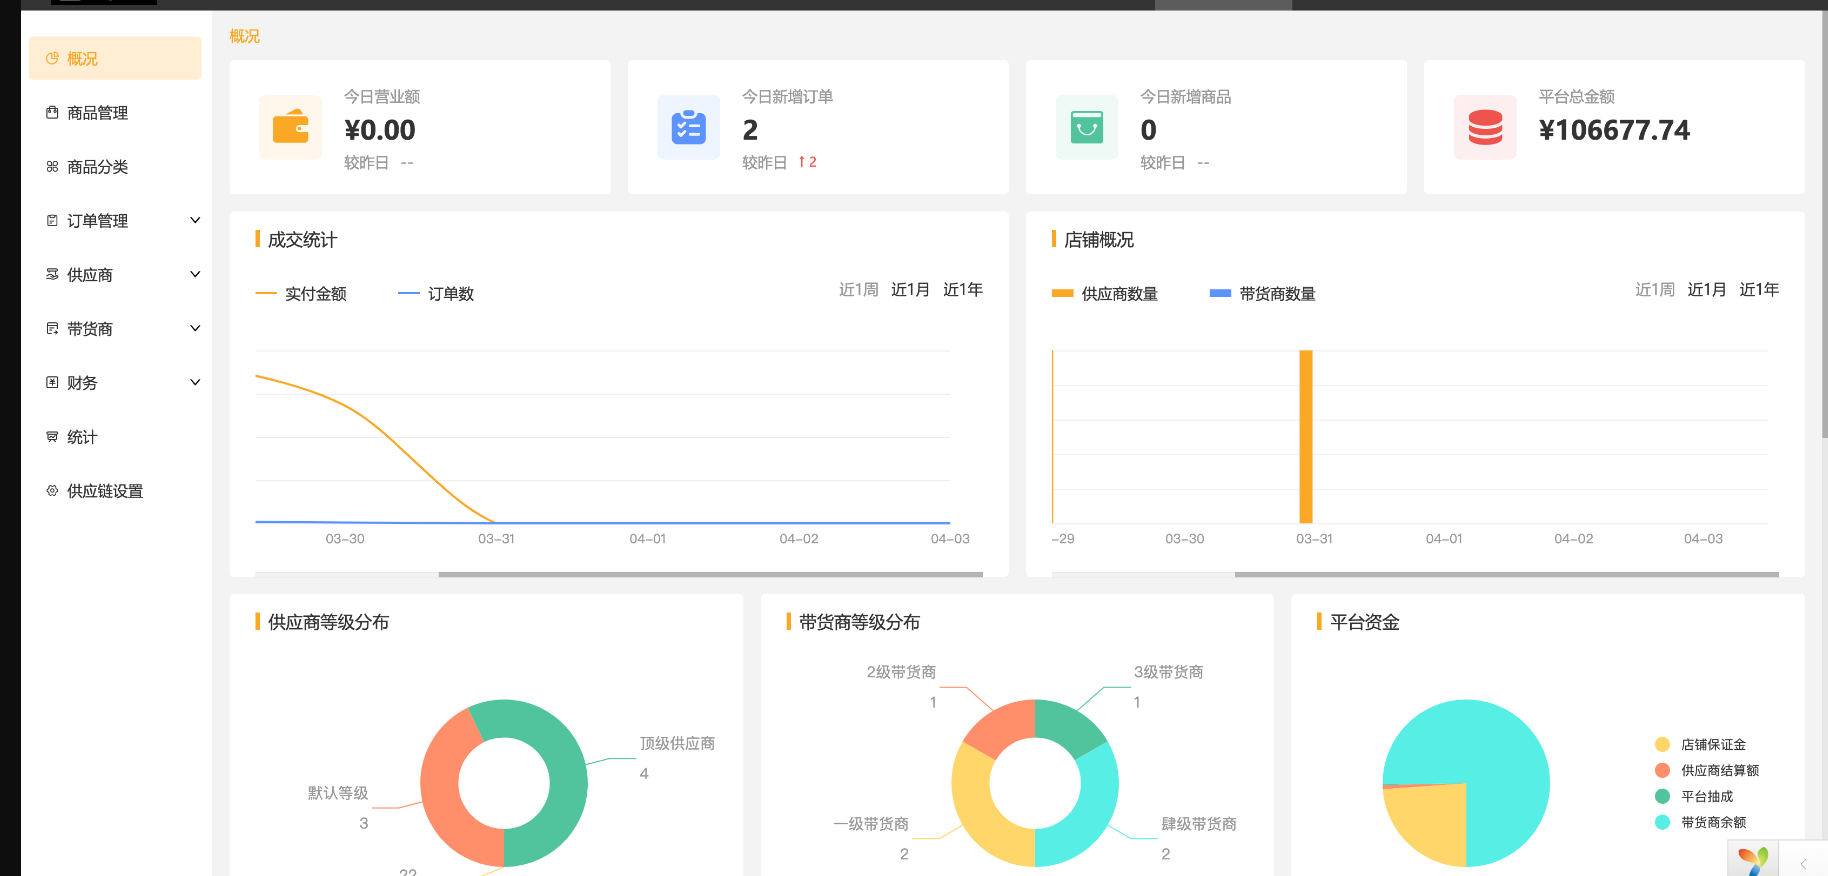This screenshot has width=1828, height=876.
Task: Click the orange wallet icon for 今日营业额
Action: pyautogui.click(x=290, y=127)
